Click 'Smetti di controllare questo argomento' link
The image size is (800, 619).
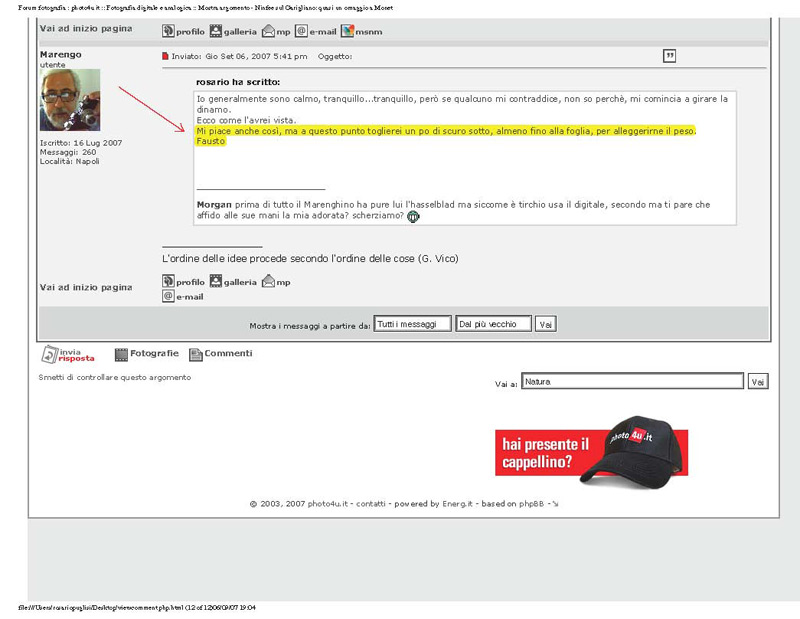click(114, 378)
